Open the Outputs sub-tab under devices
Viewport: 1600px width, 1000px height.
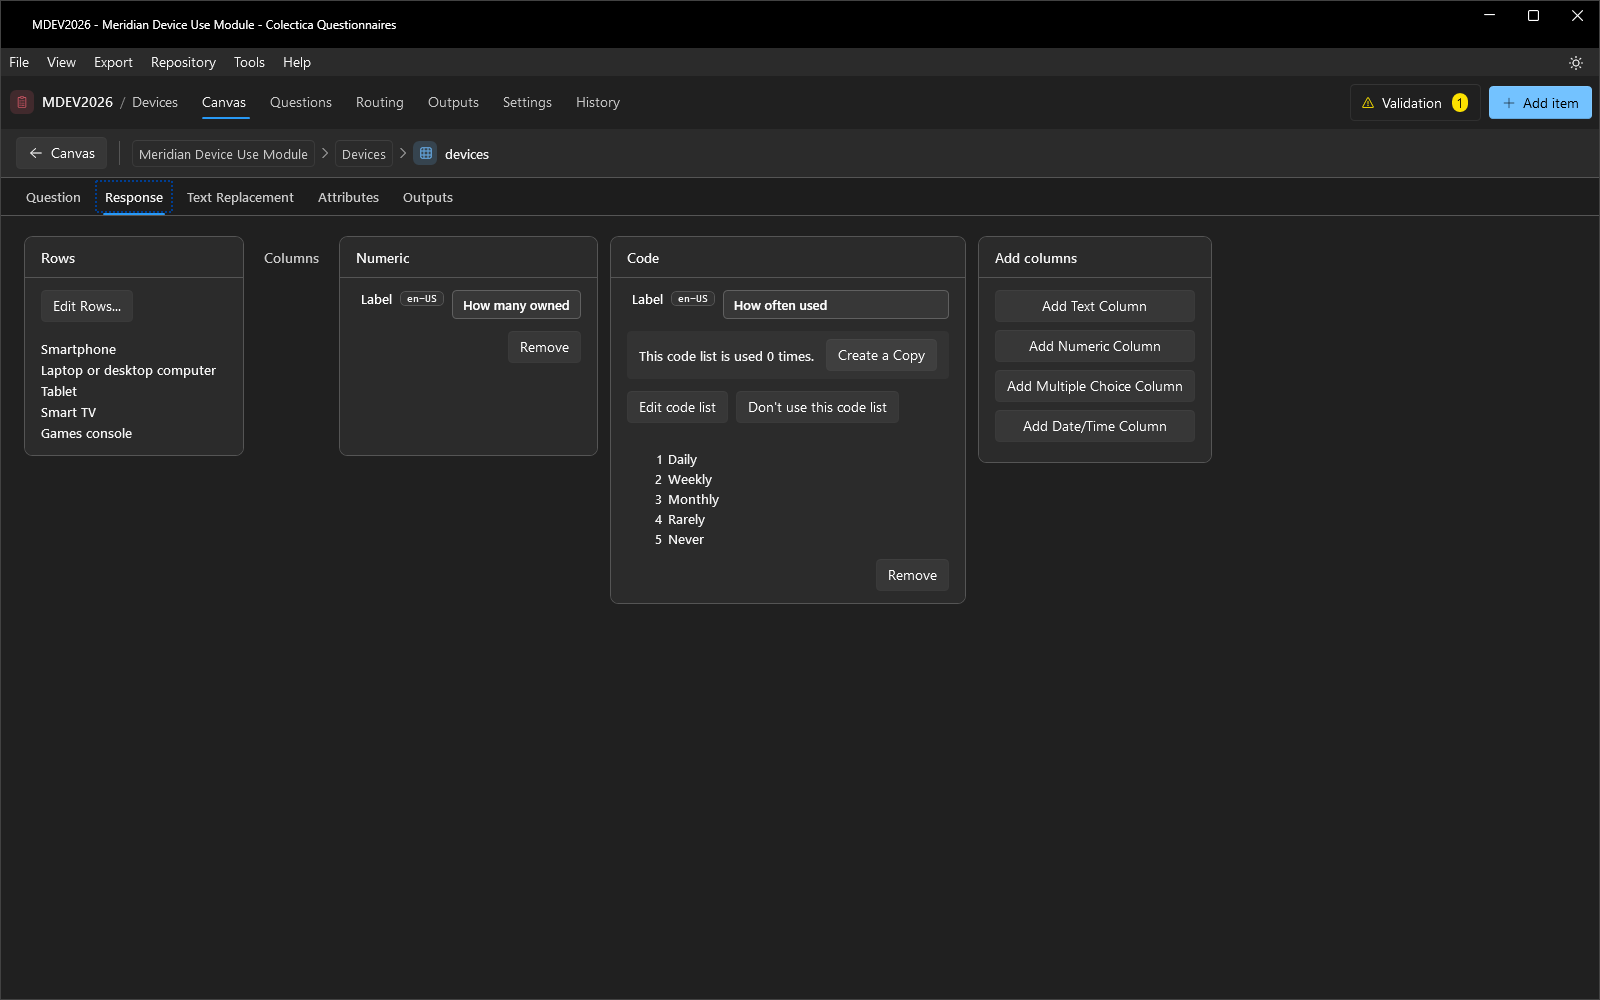pyautogui.click(x=428, y=197)
